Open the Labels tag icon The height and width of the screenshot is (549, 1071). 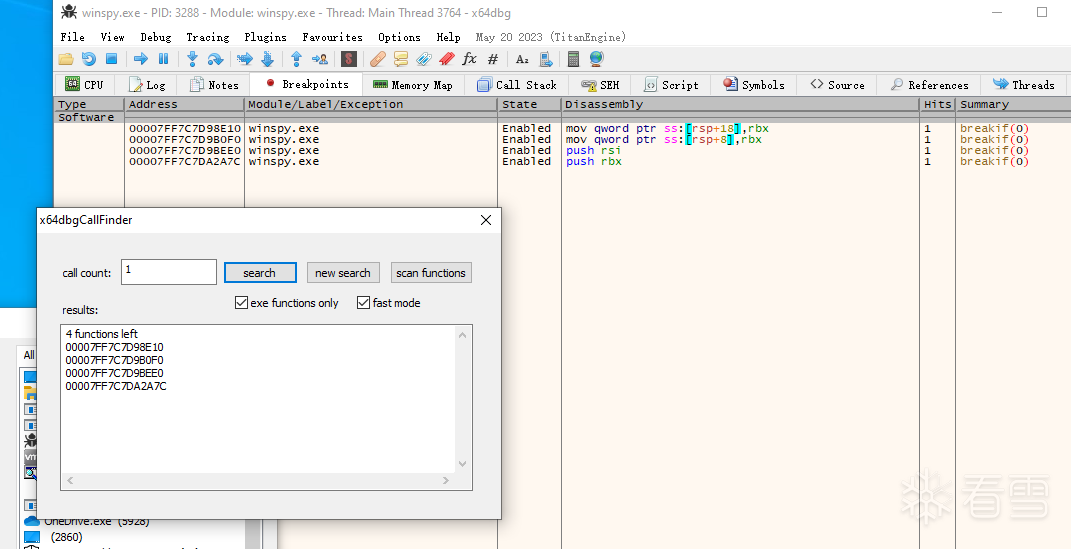pyautogui.click(x=423, y=59)
